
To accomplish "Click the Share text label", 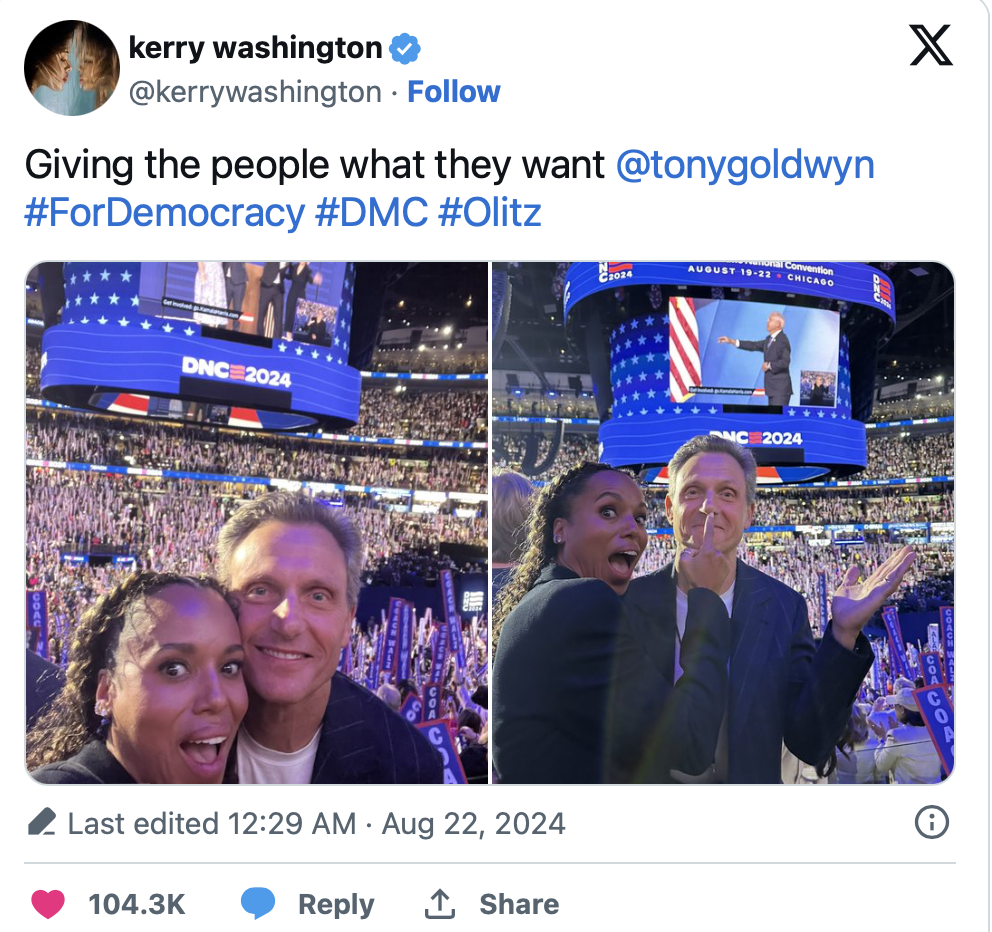I will 519,904.
